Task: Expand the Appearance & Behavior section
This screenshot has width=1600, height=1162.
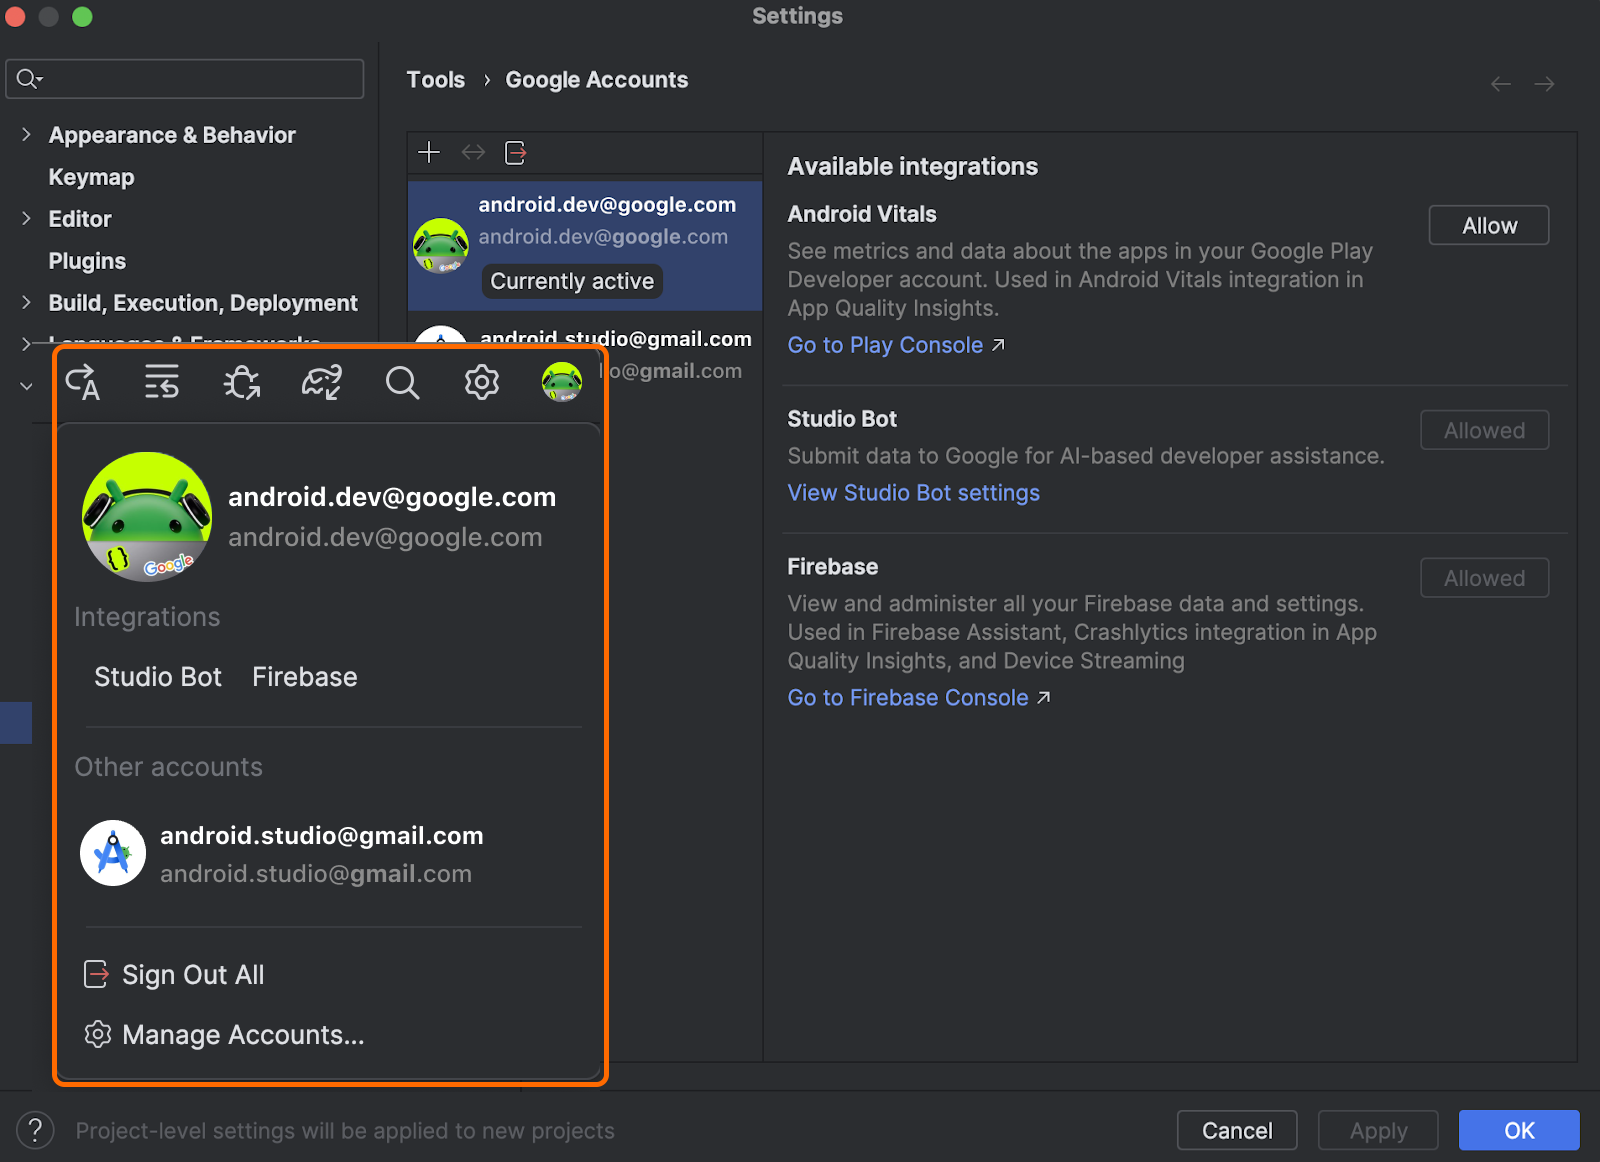Action: click(x=25, y=135)
